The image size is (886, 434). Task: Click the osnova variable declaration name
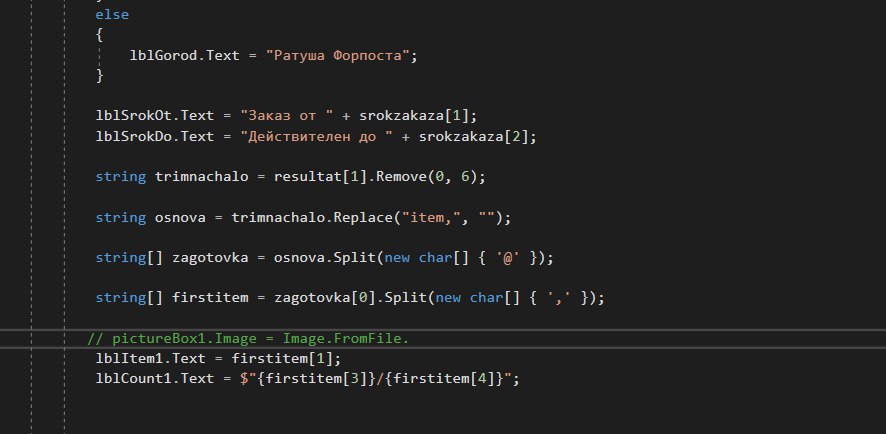coord(180,218)
